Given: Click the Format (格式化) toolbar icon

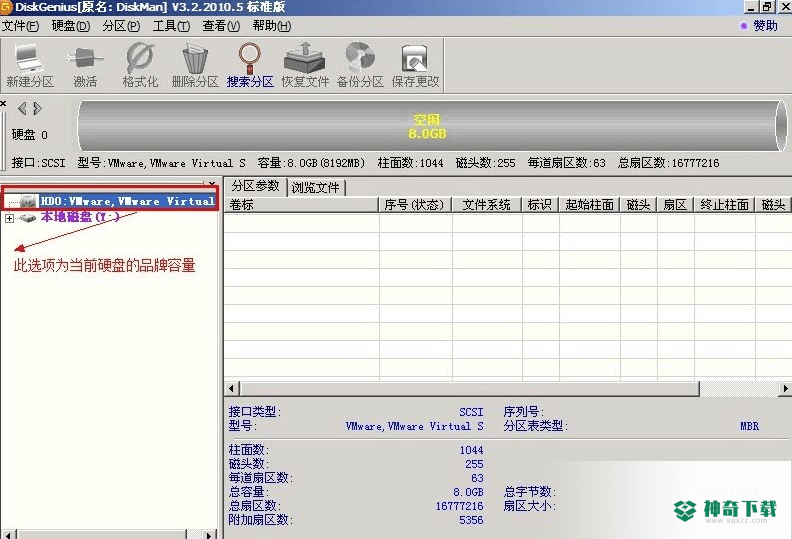Looking at the screenshot, I should pyautogui.click(x=140, y=65).
